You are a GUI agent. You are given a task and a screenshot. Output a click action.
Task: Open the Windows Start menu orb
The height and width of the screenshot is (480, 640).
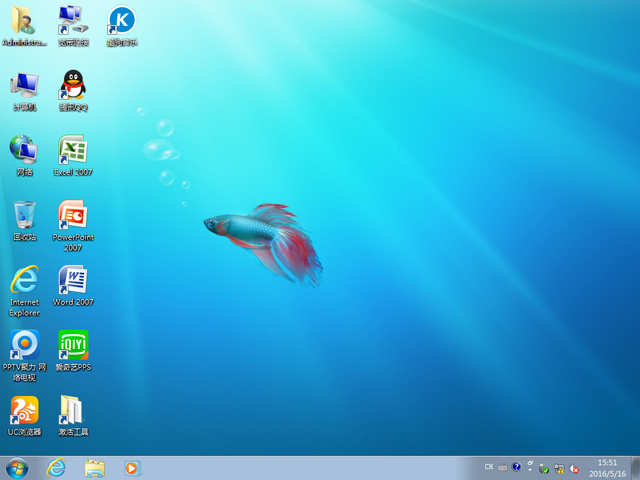[x=17, y=468]
